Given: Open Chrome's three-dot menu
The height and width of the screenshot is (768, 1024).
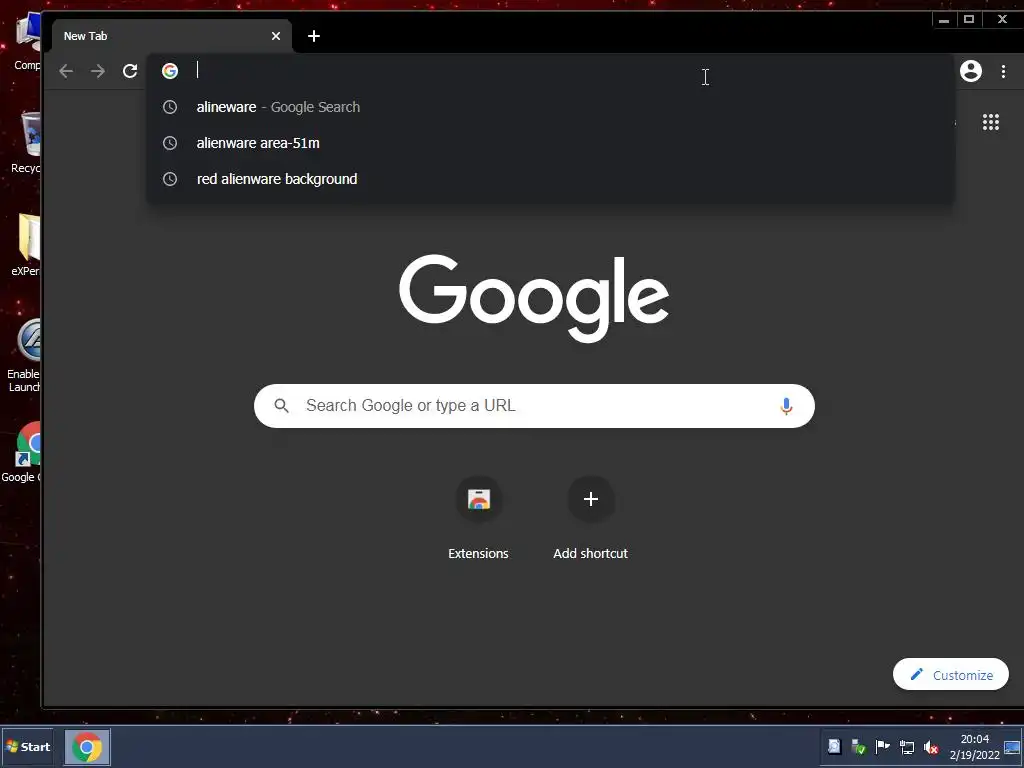Looking at the screenshot, I should (x=1004, y=71).
